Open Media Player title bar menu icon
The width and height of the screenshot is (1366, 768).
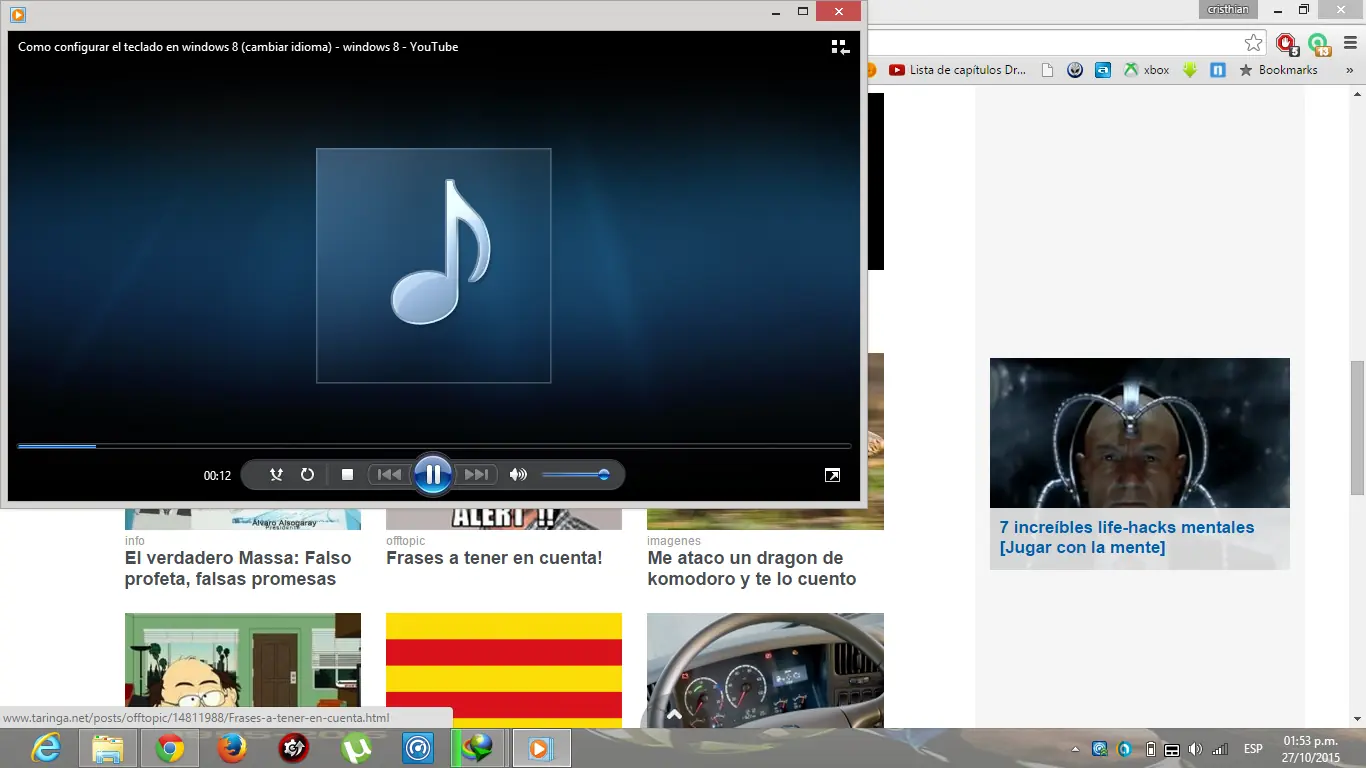tap(17, 14)
